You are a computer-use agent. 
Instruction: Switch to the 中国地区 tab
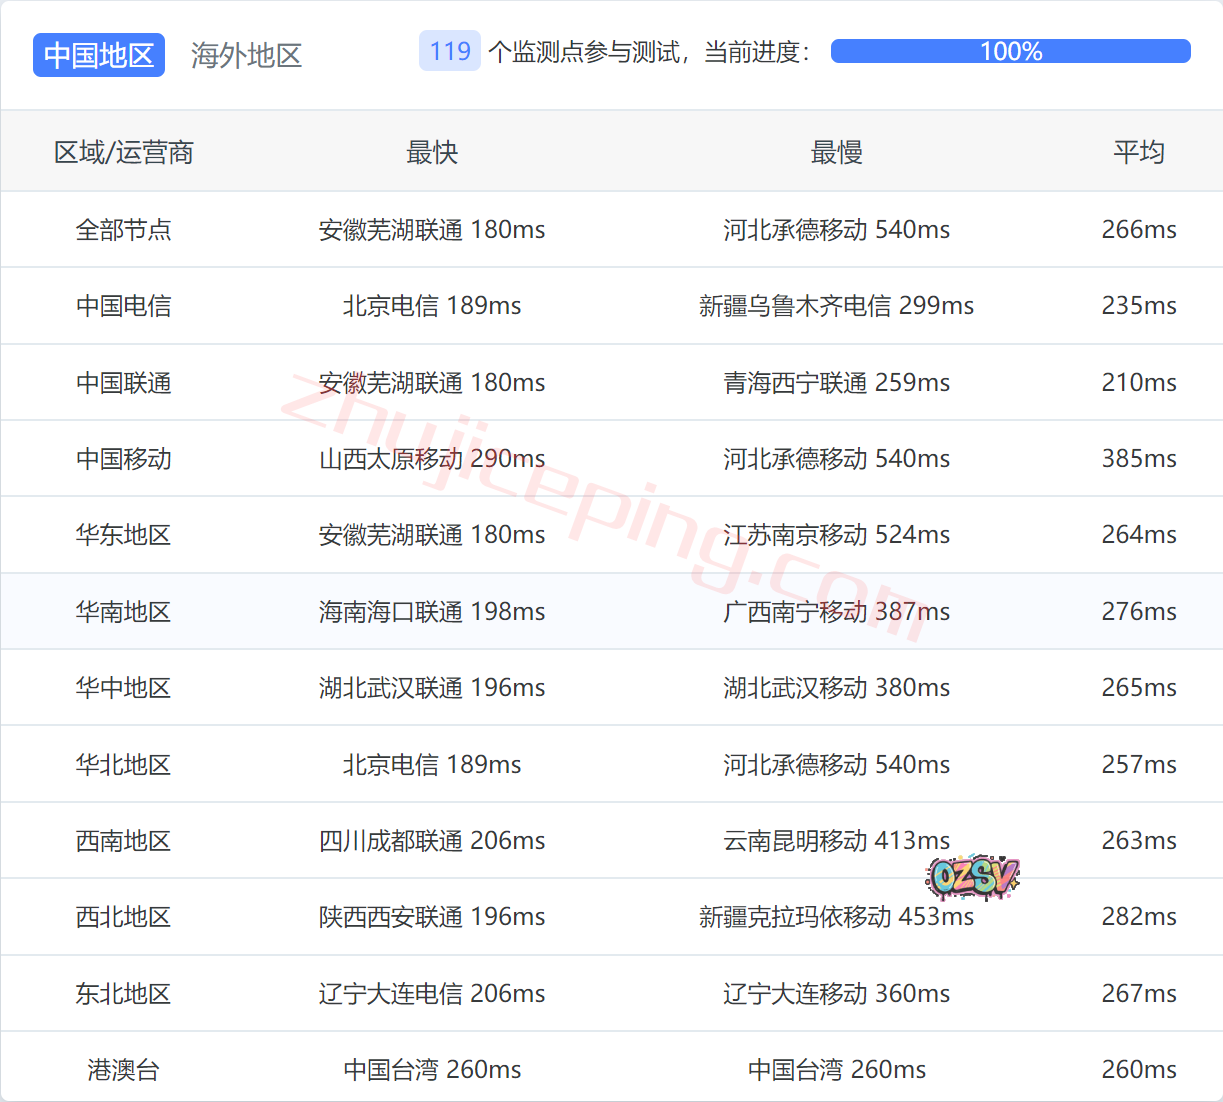click(x=98, y=55)
